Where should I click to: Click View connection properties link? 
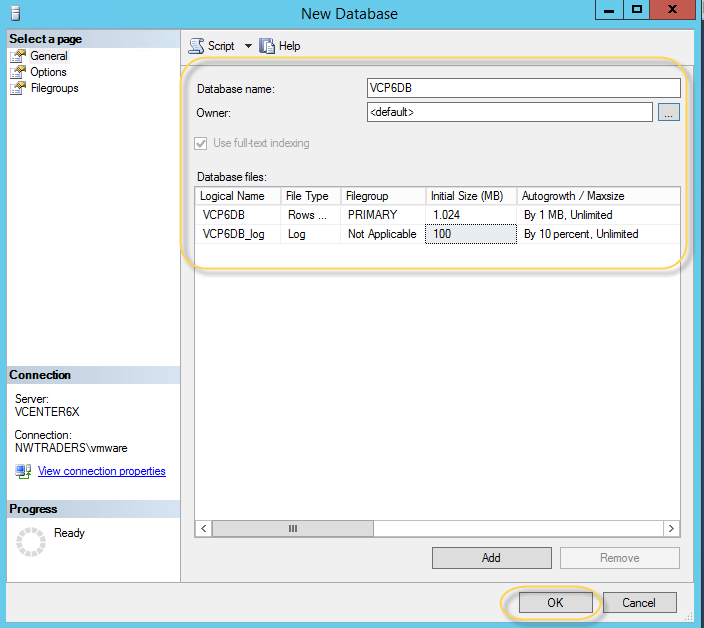pos(101,471)
